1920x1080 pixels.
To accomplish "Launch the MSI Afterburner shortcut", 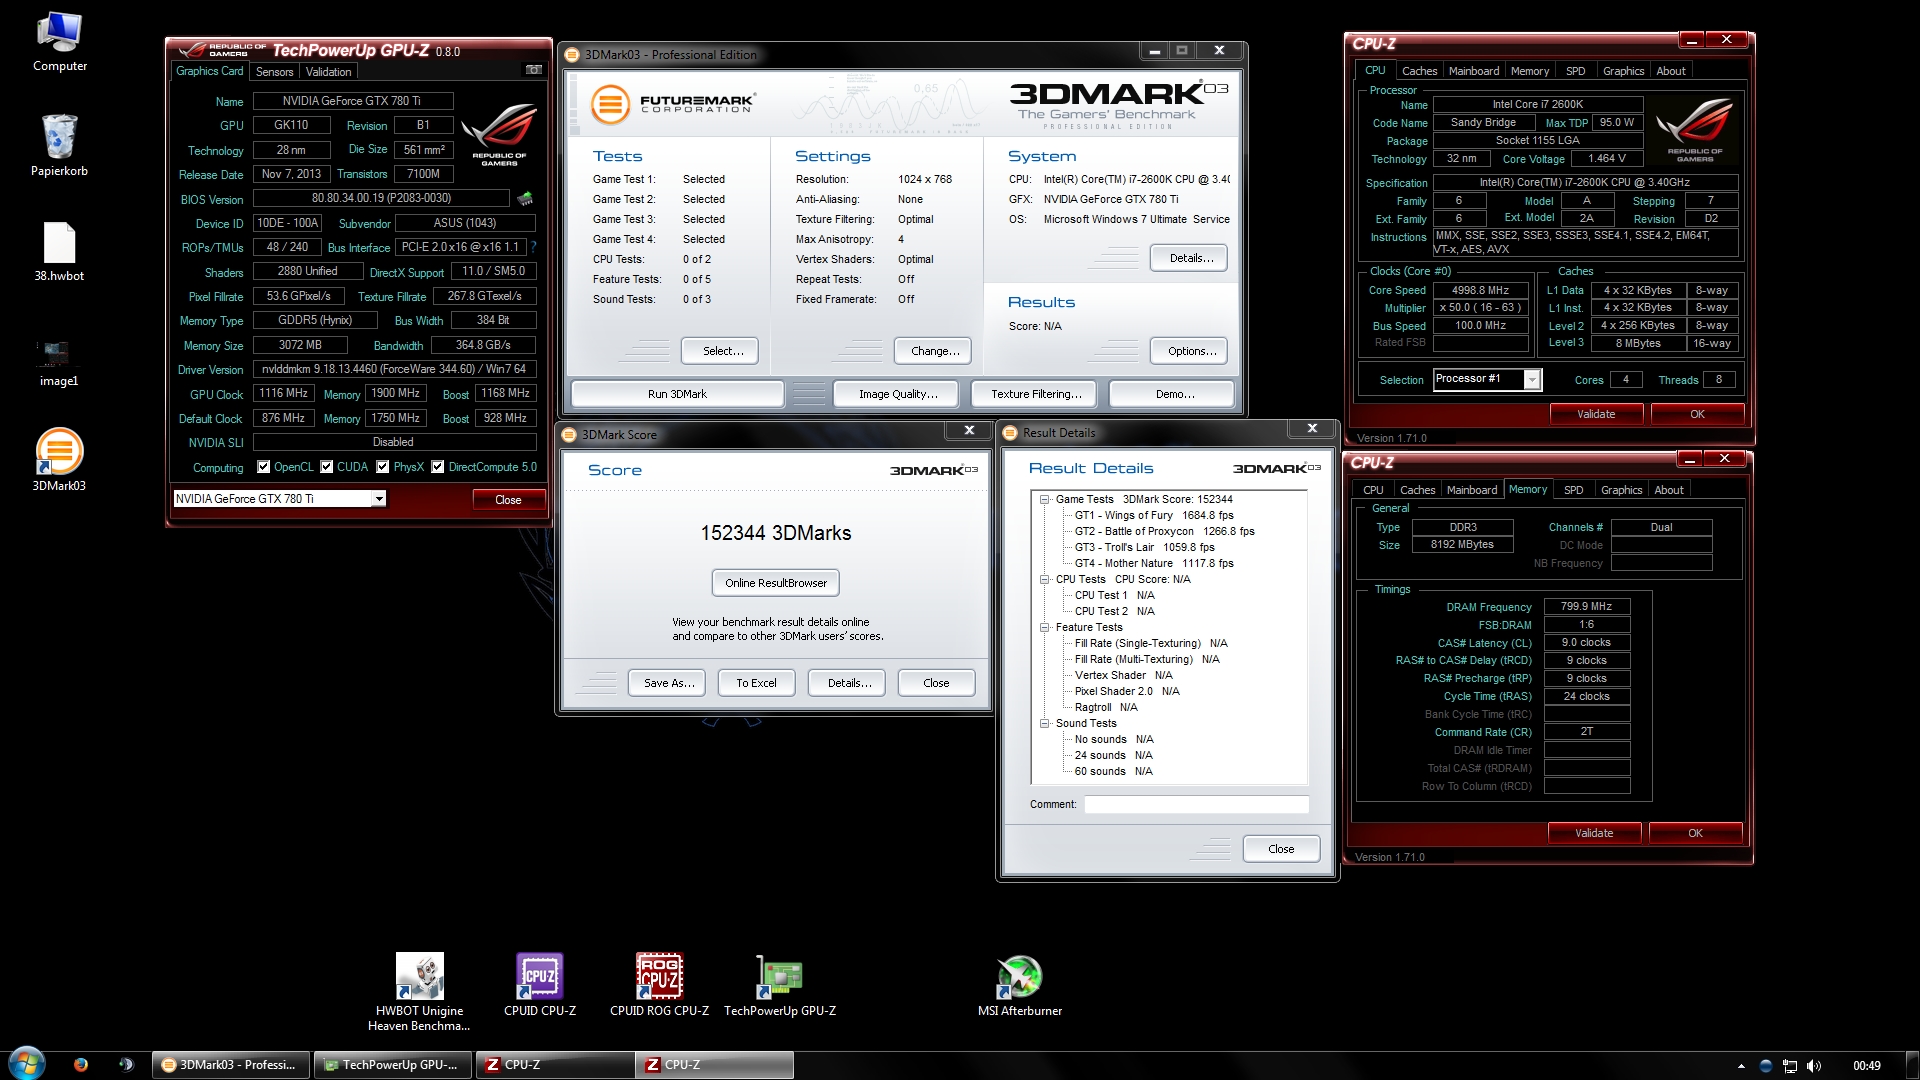I will (1020, 985).
